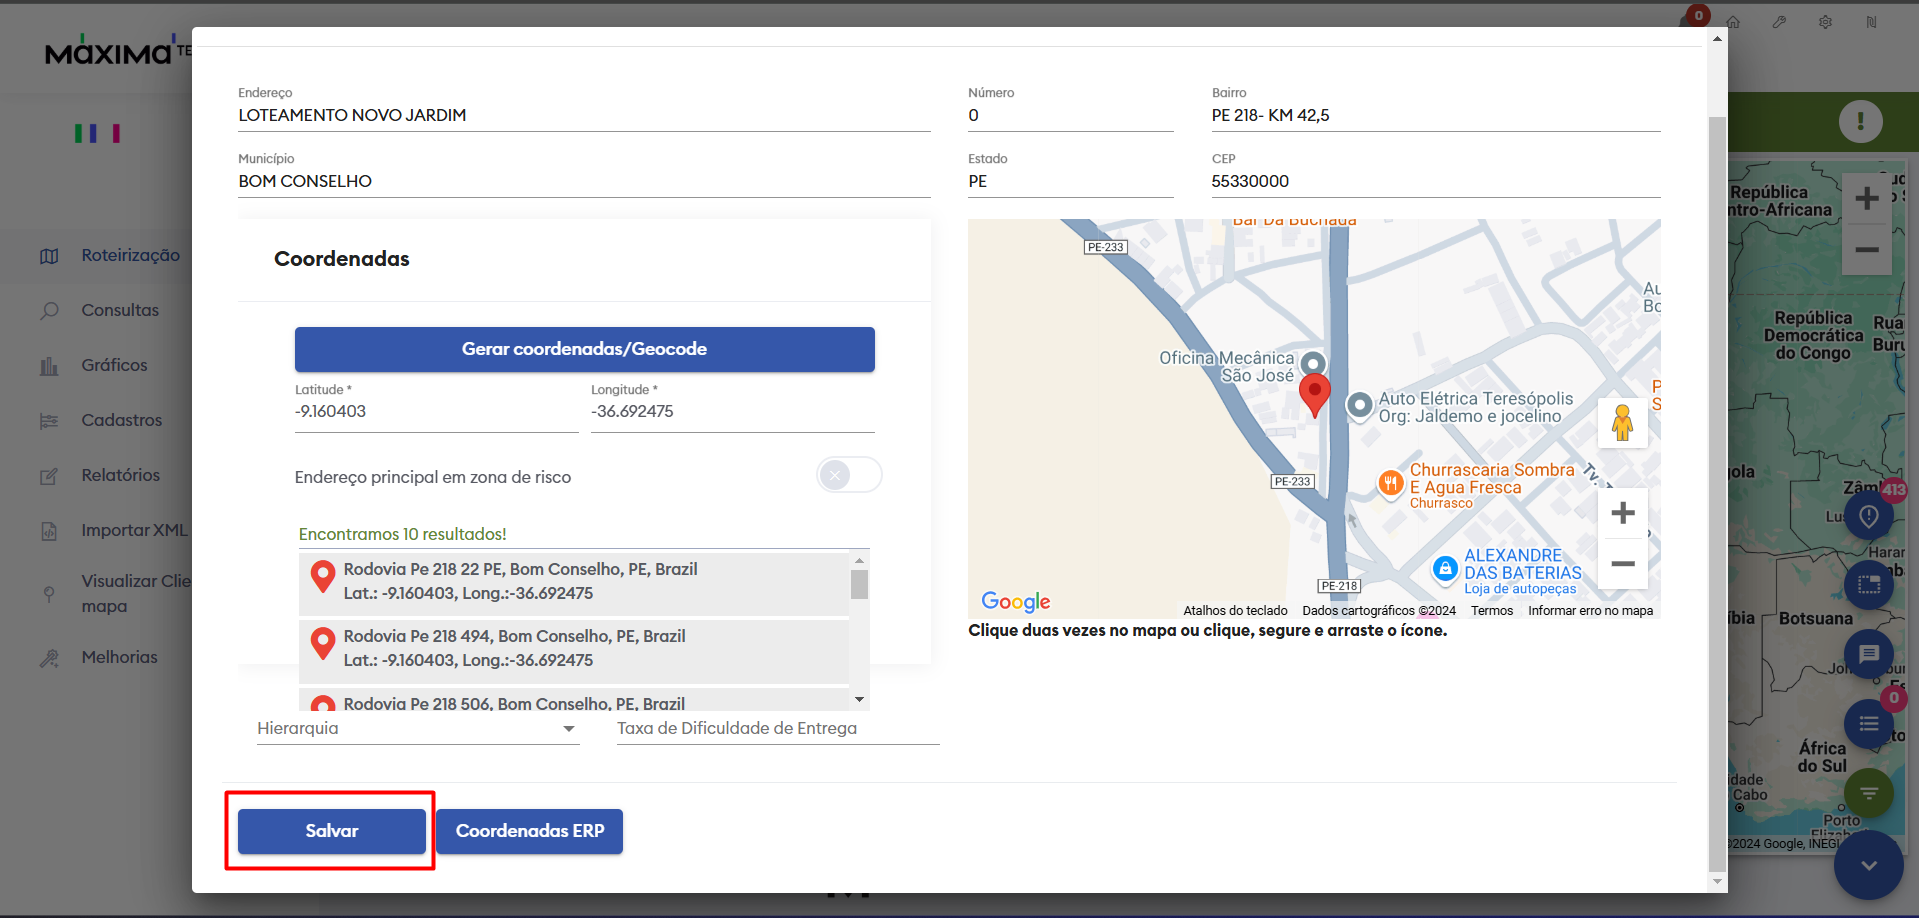
Task: Open Churrascaria Sombra E Agua Fresca marker
Action: [x=1390, y=483]
